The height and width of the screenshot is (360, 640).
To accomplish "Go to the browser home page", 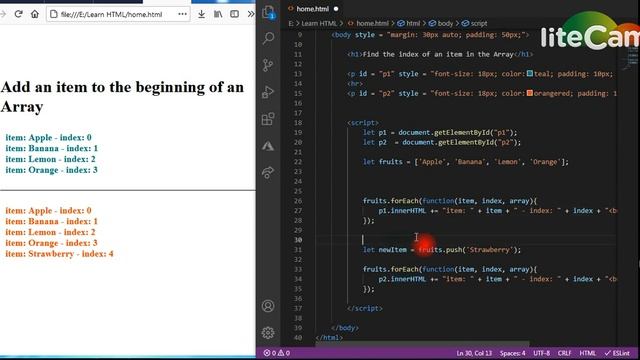I will point(35,14).
